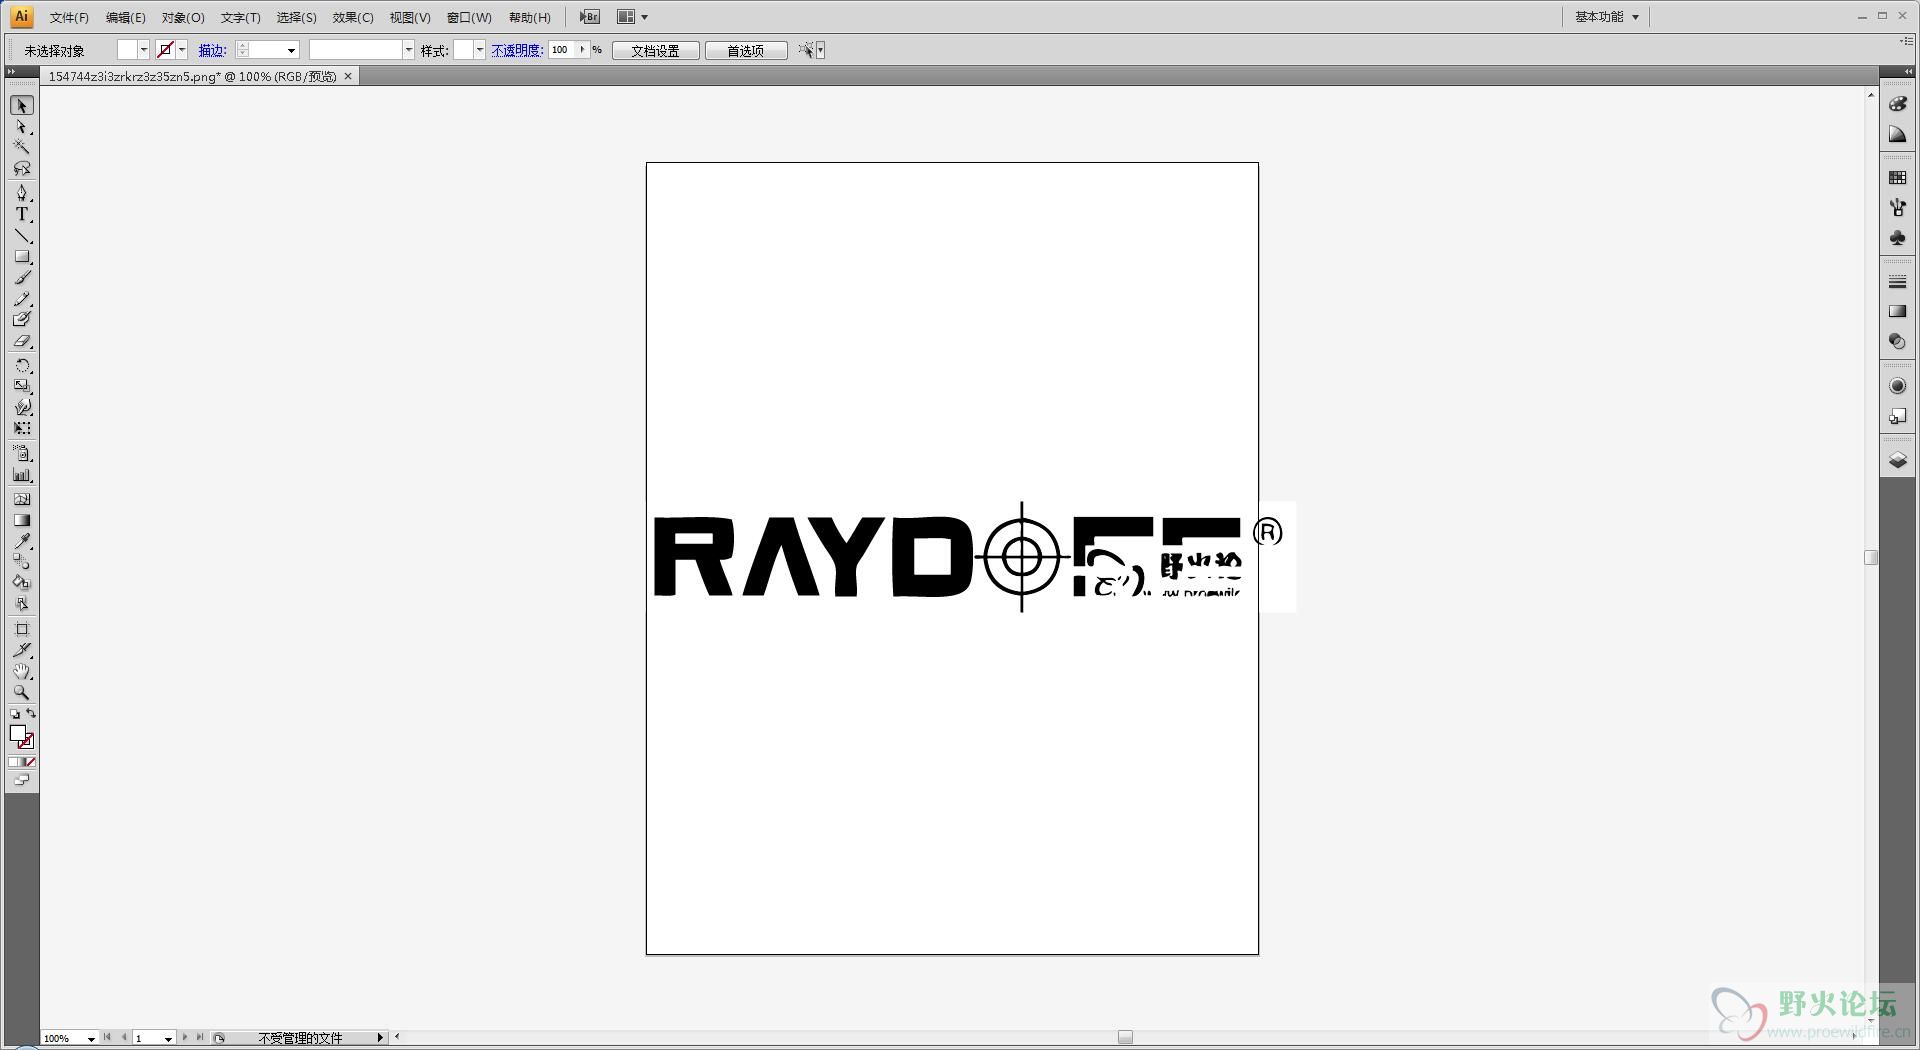This screenshot has width=1920, height=1050.
Task: Select the Free Transform tool
Action: (22, 428)
